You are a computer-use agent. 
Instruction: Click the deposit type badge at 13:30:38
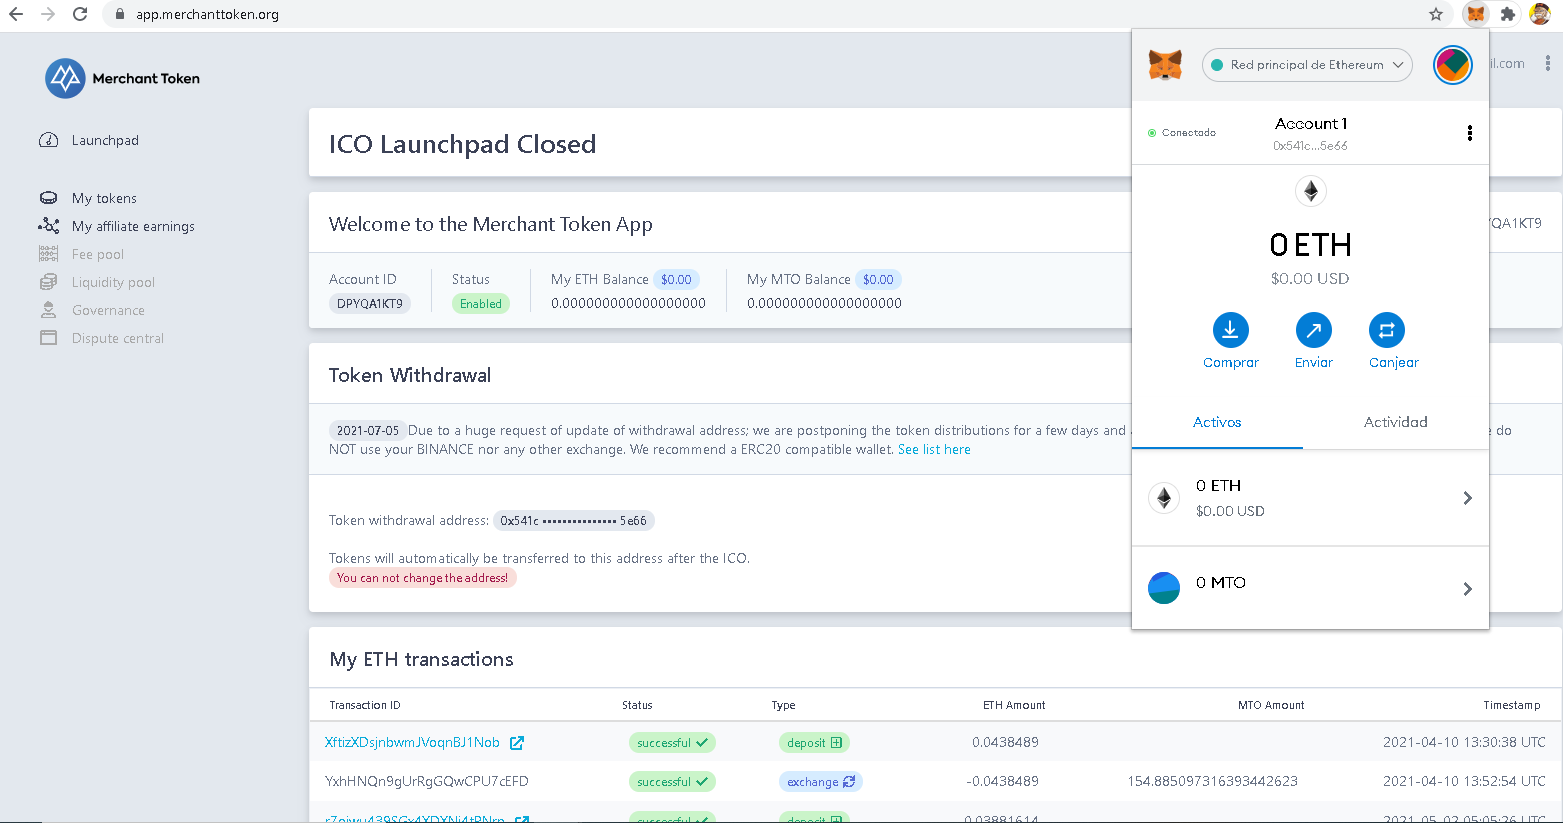click(x=814, y=743)
